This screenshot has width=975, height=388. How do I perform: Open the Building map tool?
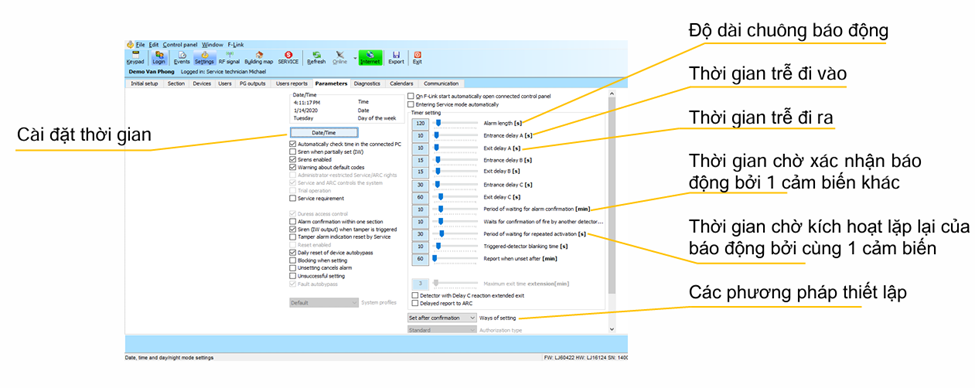click(259, 58)
